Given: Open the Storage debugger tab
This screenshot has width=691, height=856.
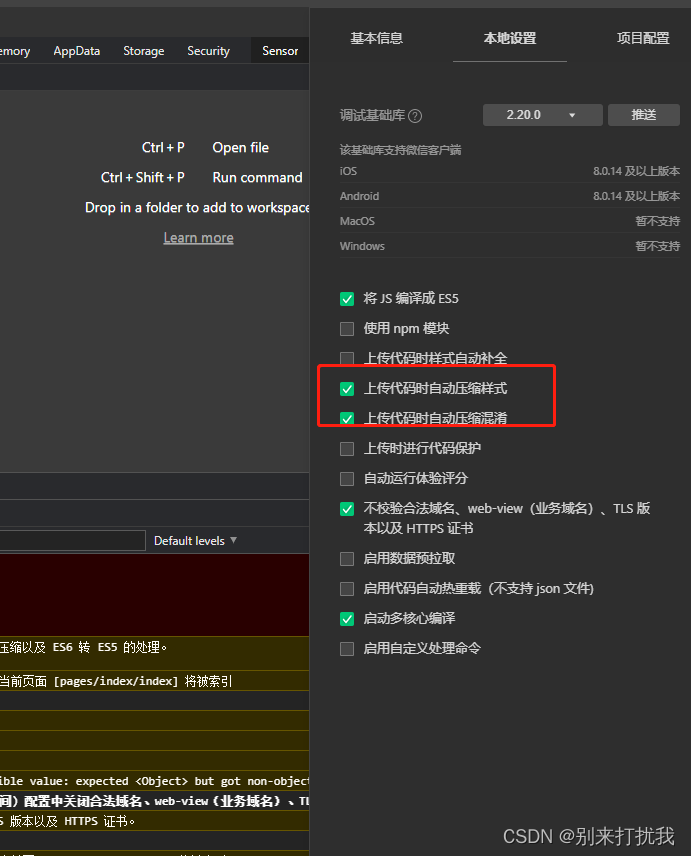Looking at the screenshot, I should tap(144, 51).
